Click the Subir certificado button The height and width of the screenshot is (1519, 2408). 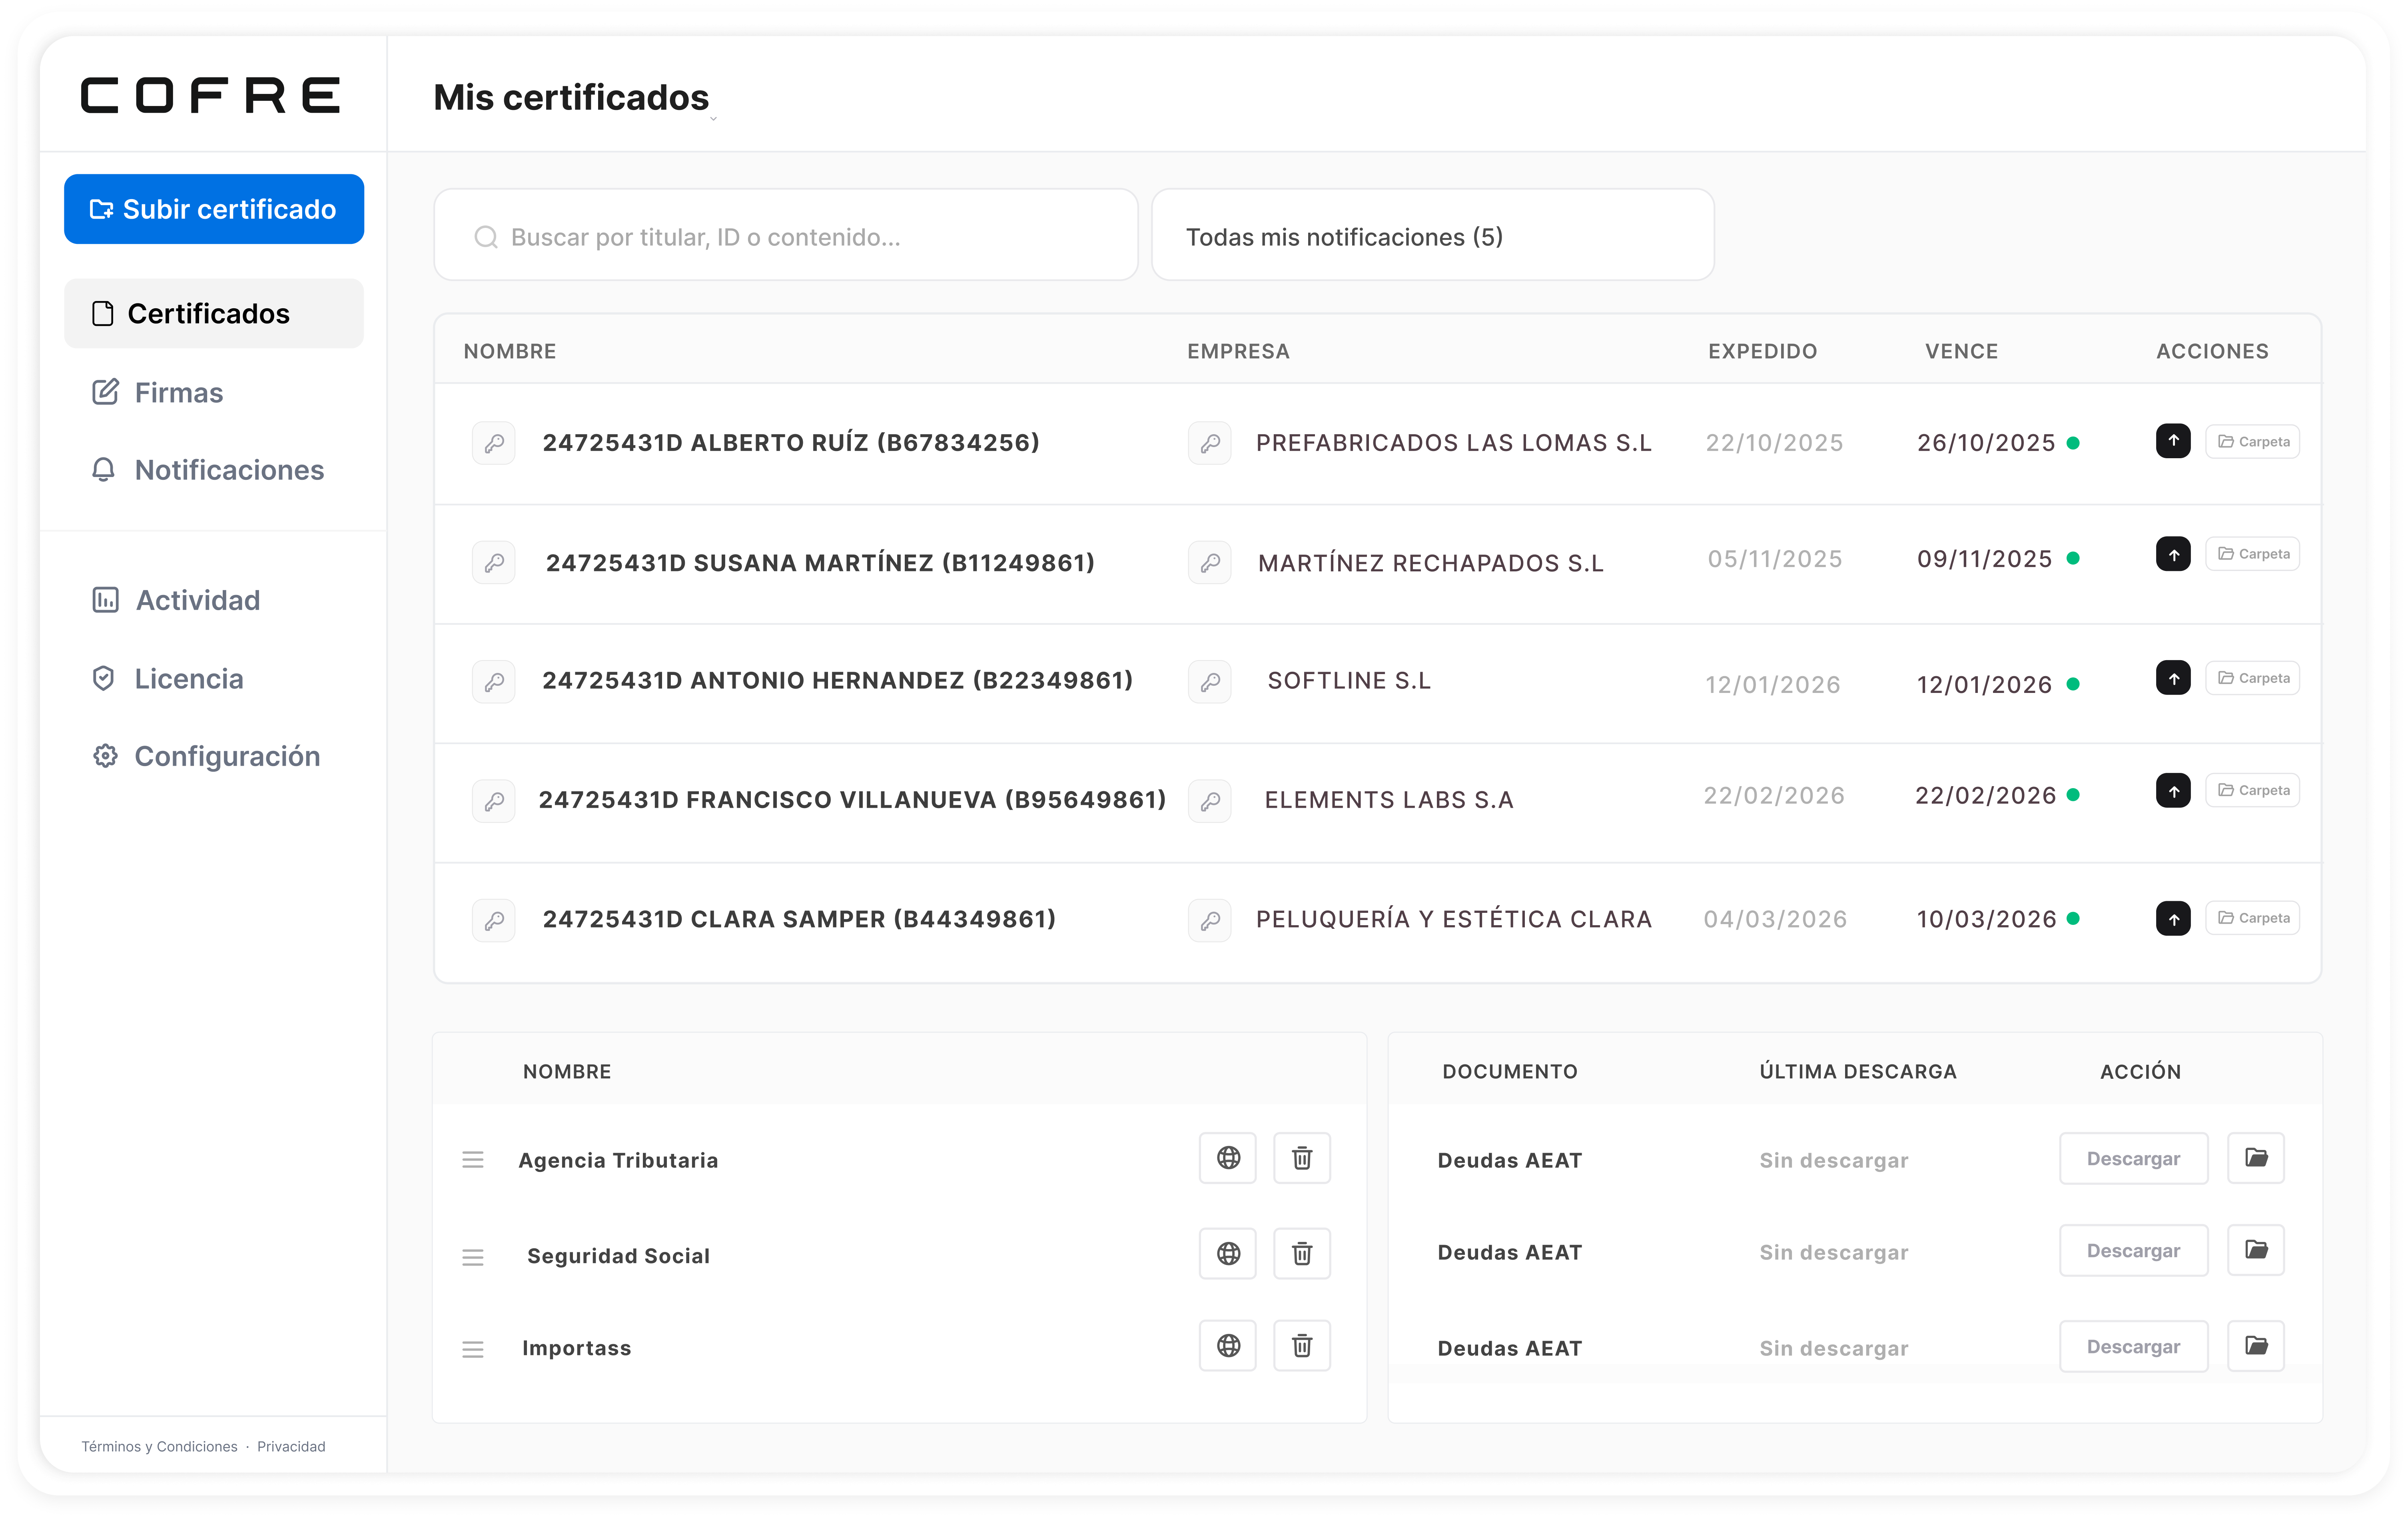pyautogui.click(x=213, y=209)
